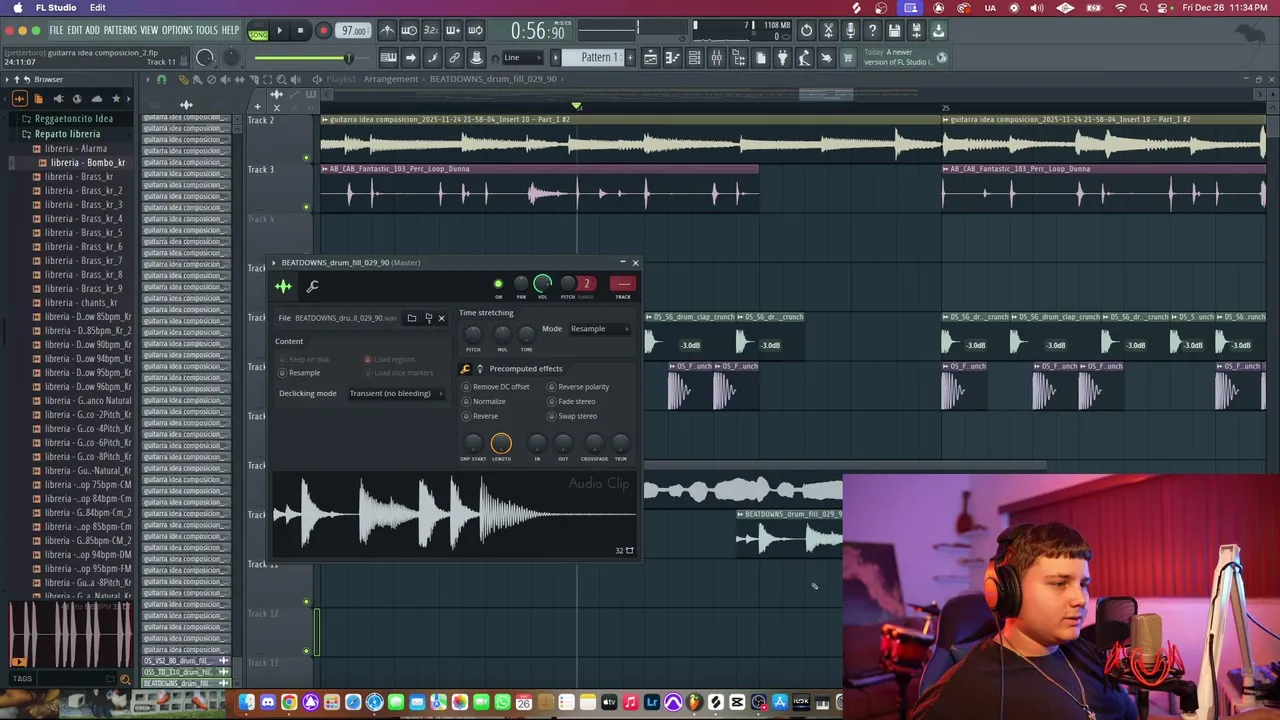Remove loaded sample with X icon next to file
This screenshot has height=720, width=1280.
(x=442, y=318)
